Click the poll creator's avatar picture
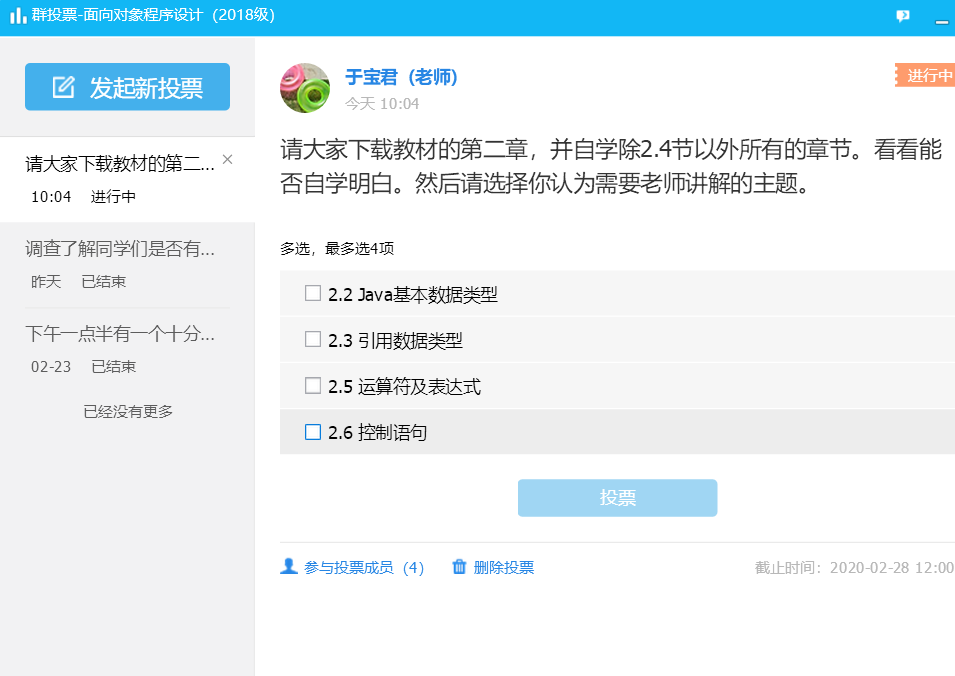This screenshot has width=955, height=676. (x=305, y=88)
